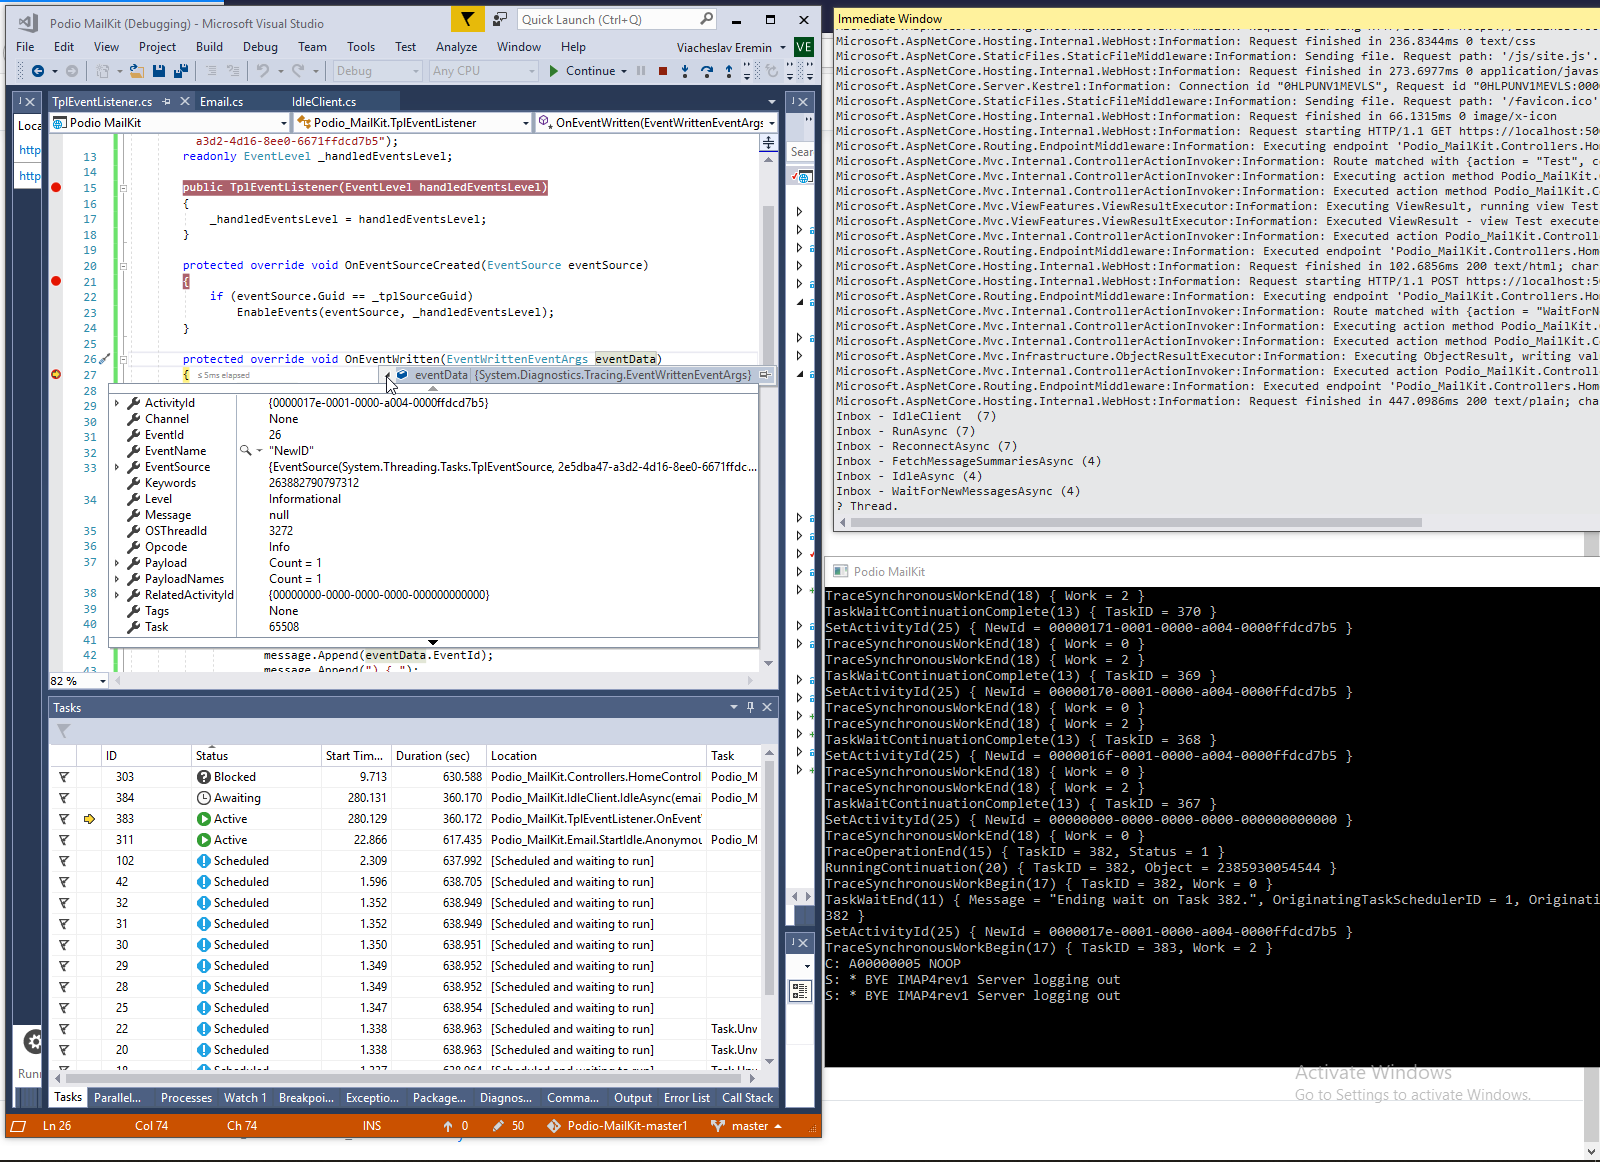
Task: Flag task 384 in the Tasks list
Action: [x=64, y=798]
